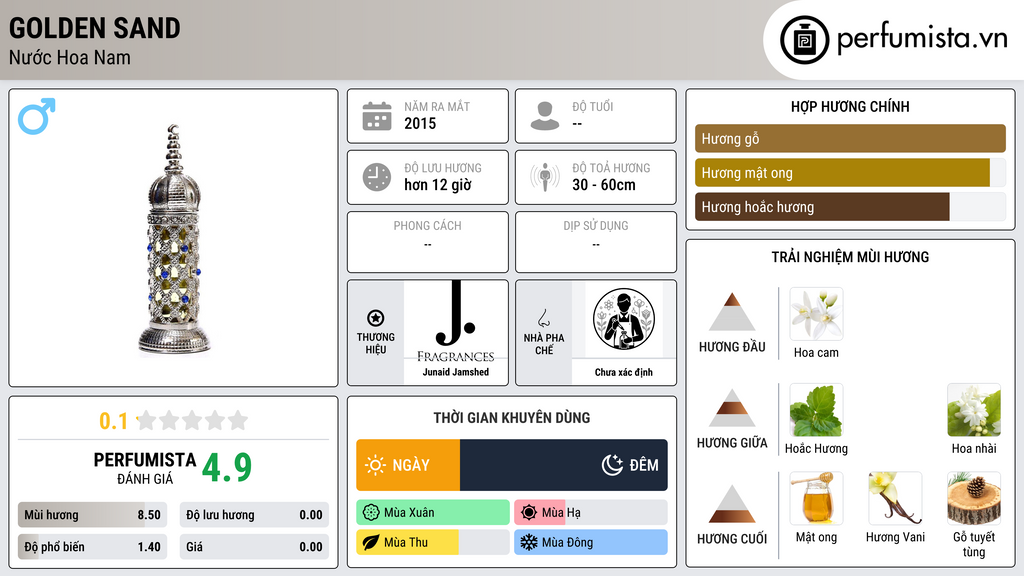This screenshot has width=1024, height=576.
Task: Click the perfumista.vn bottle logo icon
Action: (x=804, y=40)
